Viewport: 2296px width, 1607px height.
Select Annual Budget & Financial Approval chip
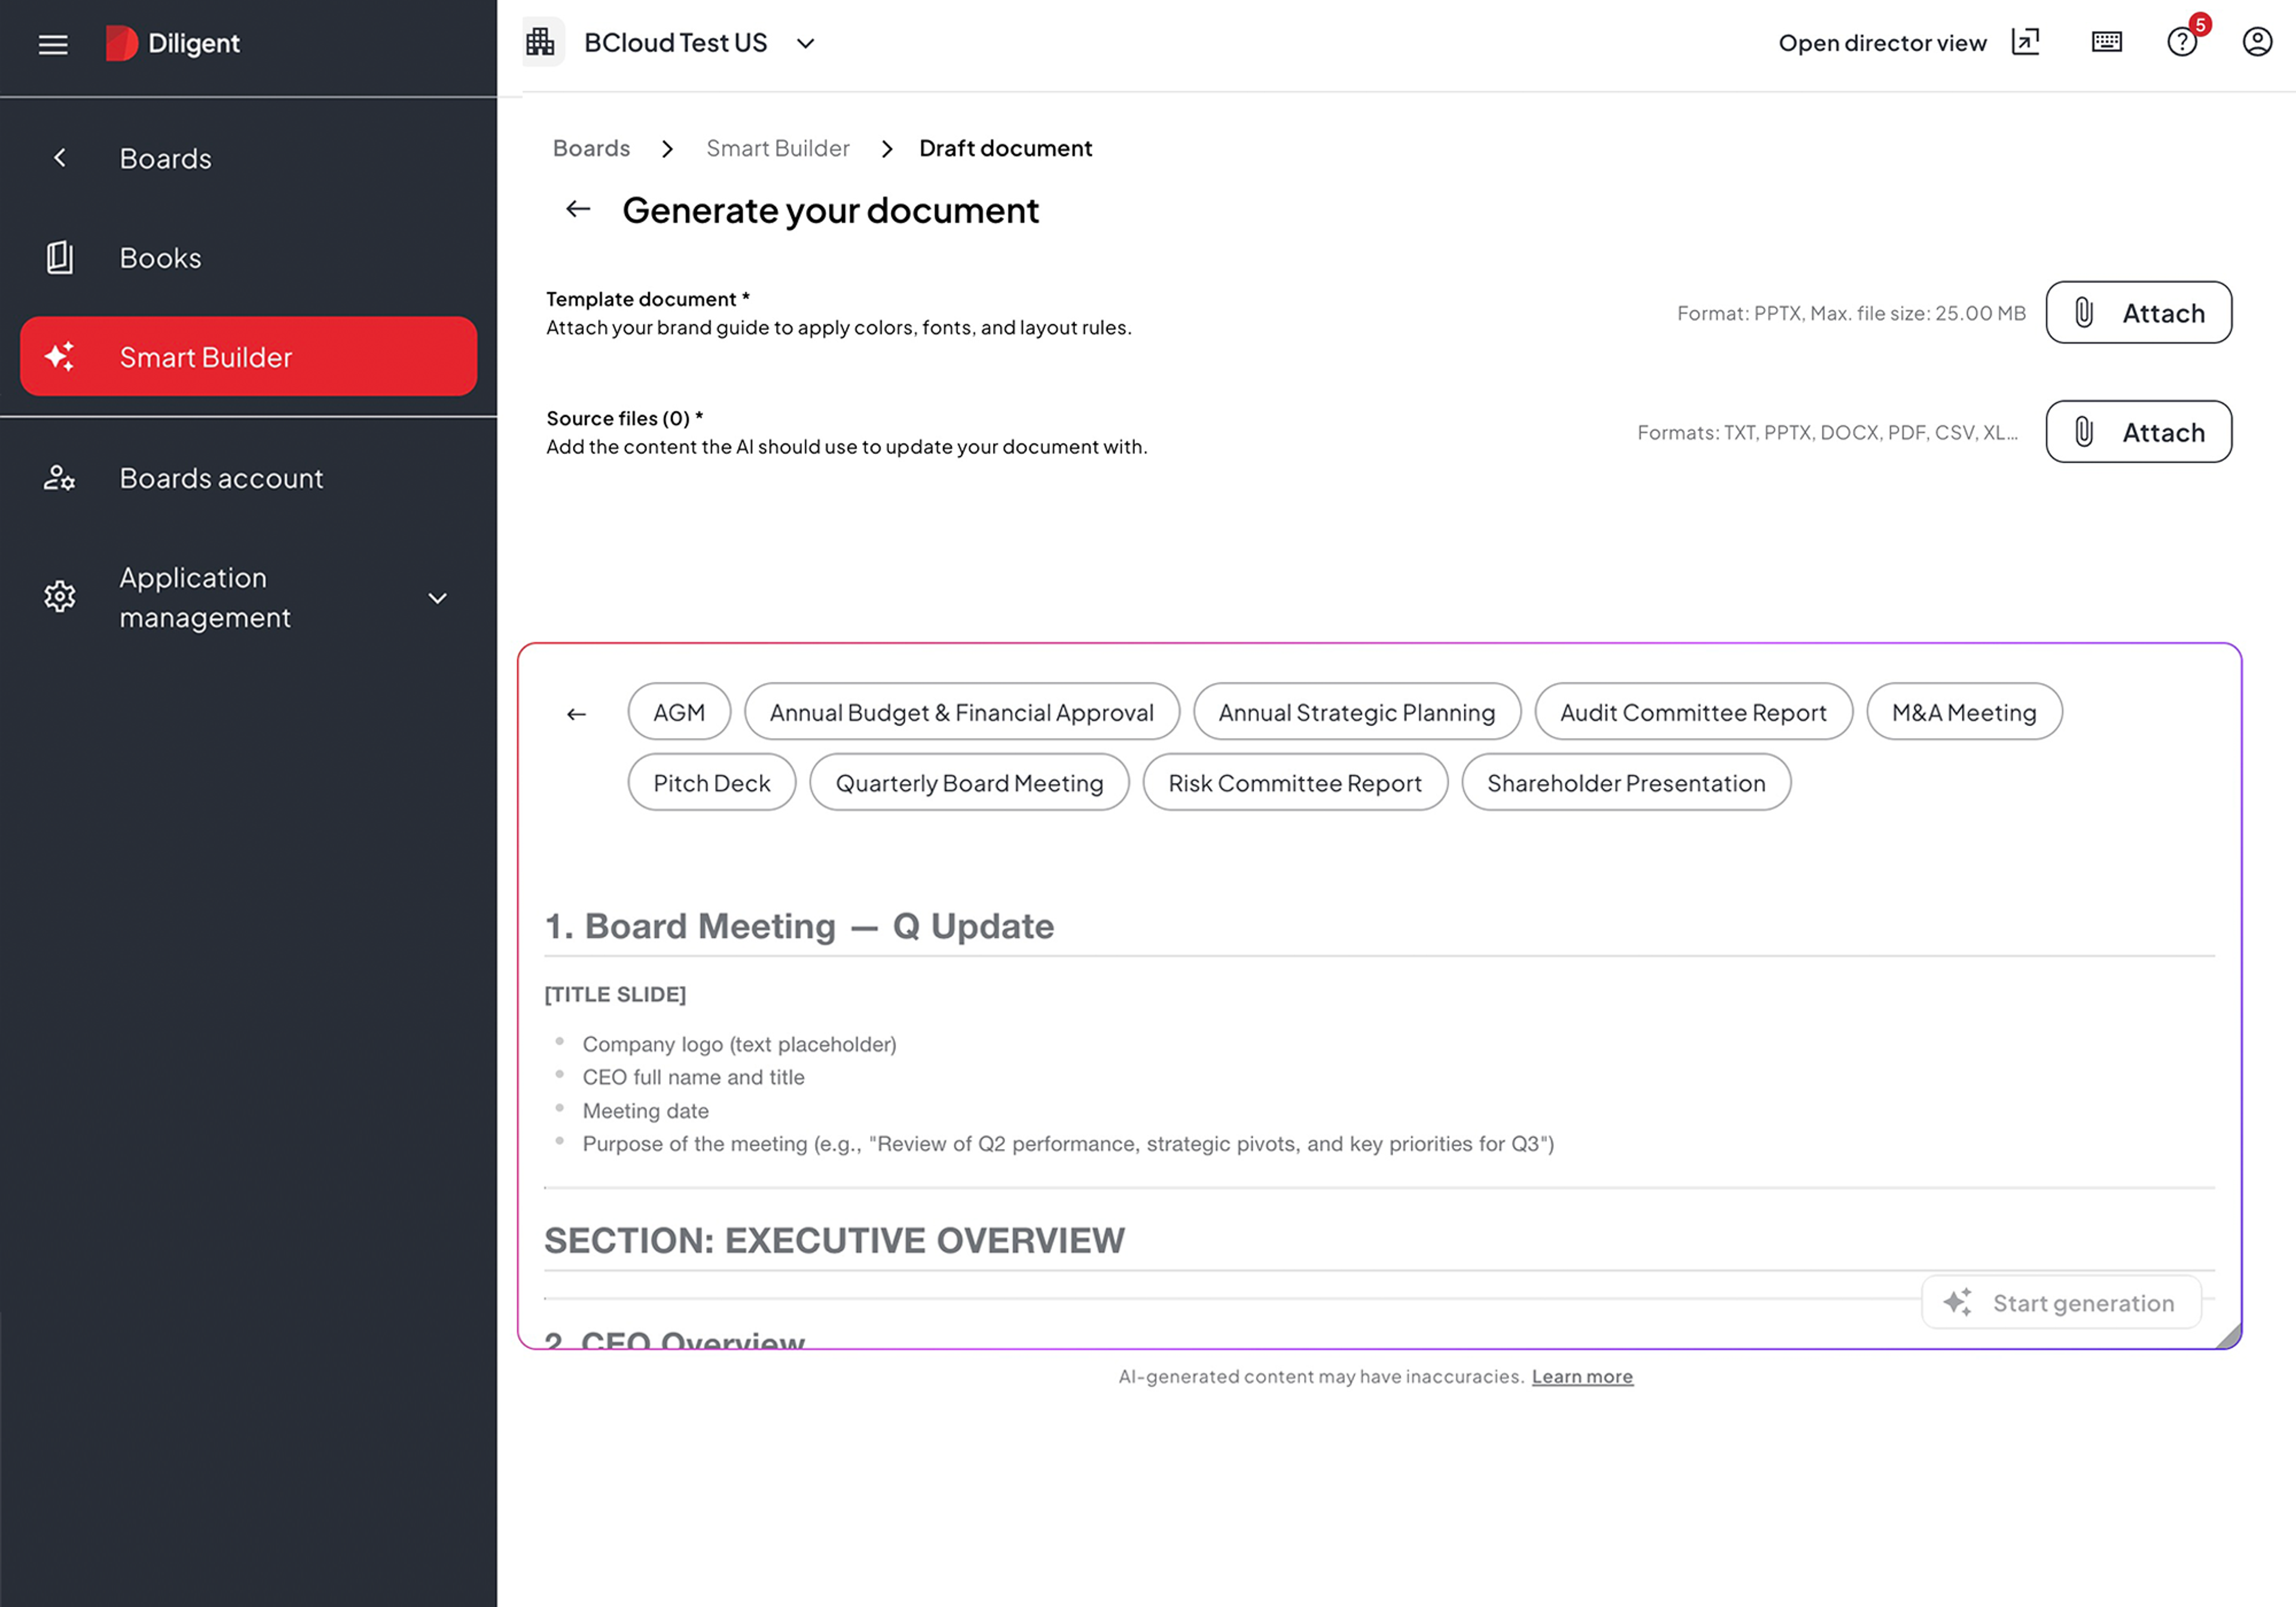click(961, 712)
